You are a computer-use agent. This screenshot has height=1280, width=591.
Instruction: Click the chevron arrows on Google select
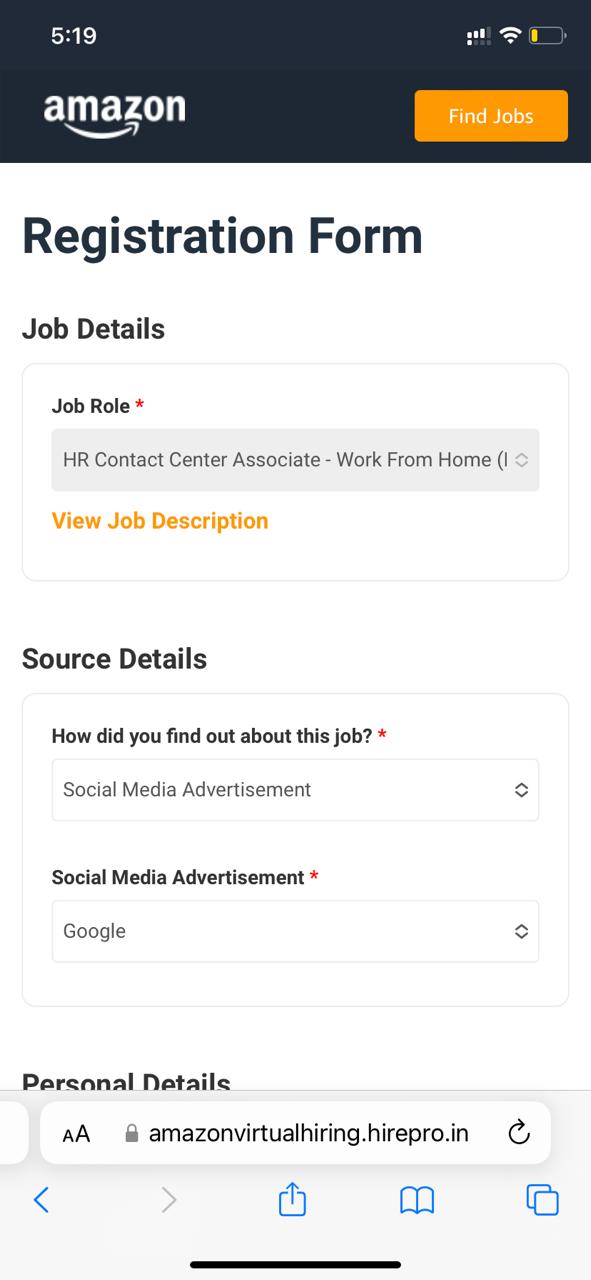(521, 931)
